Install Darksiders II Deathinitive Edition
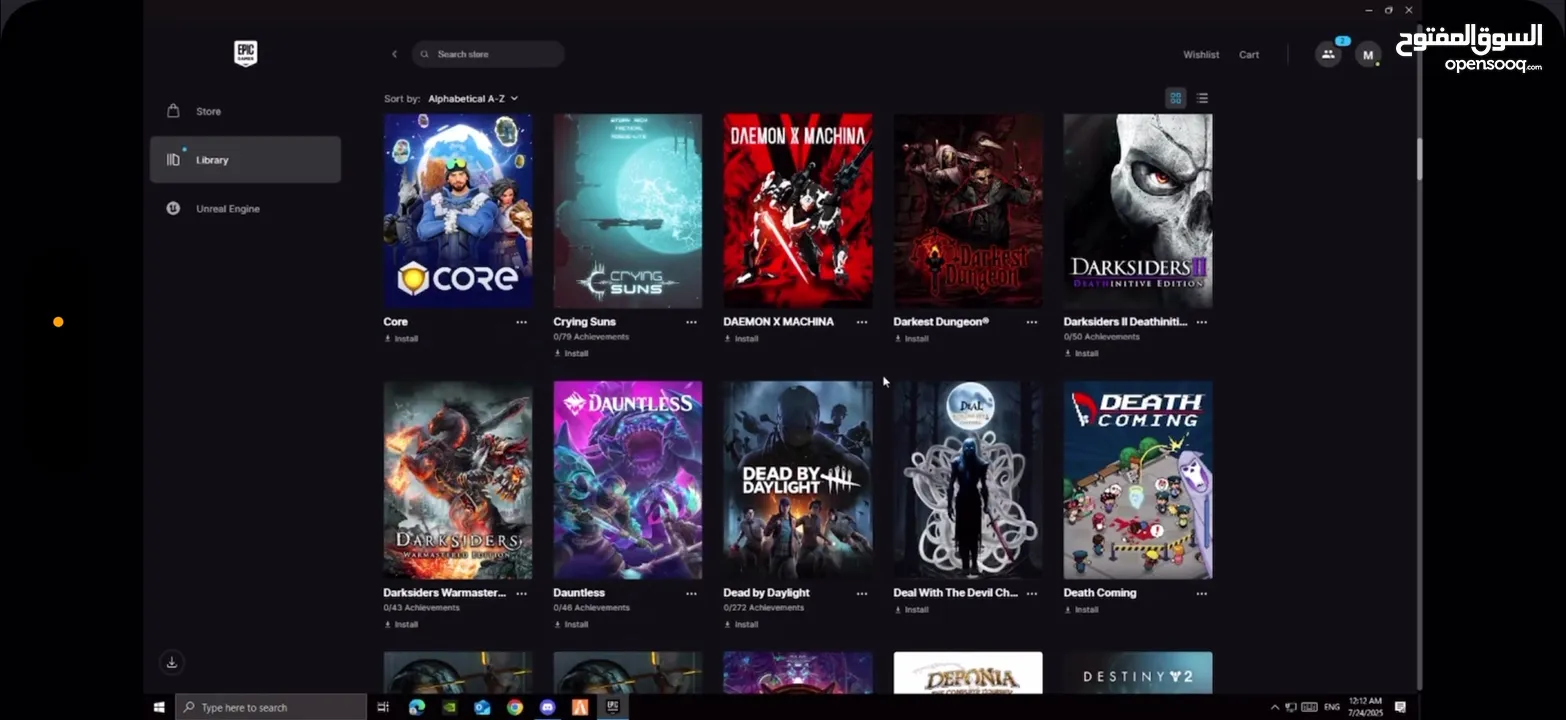The image size is (1566, 720). [x=1081, y=353]
